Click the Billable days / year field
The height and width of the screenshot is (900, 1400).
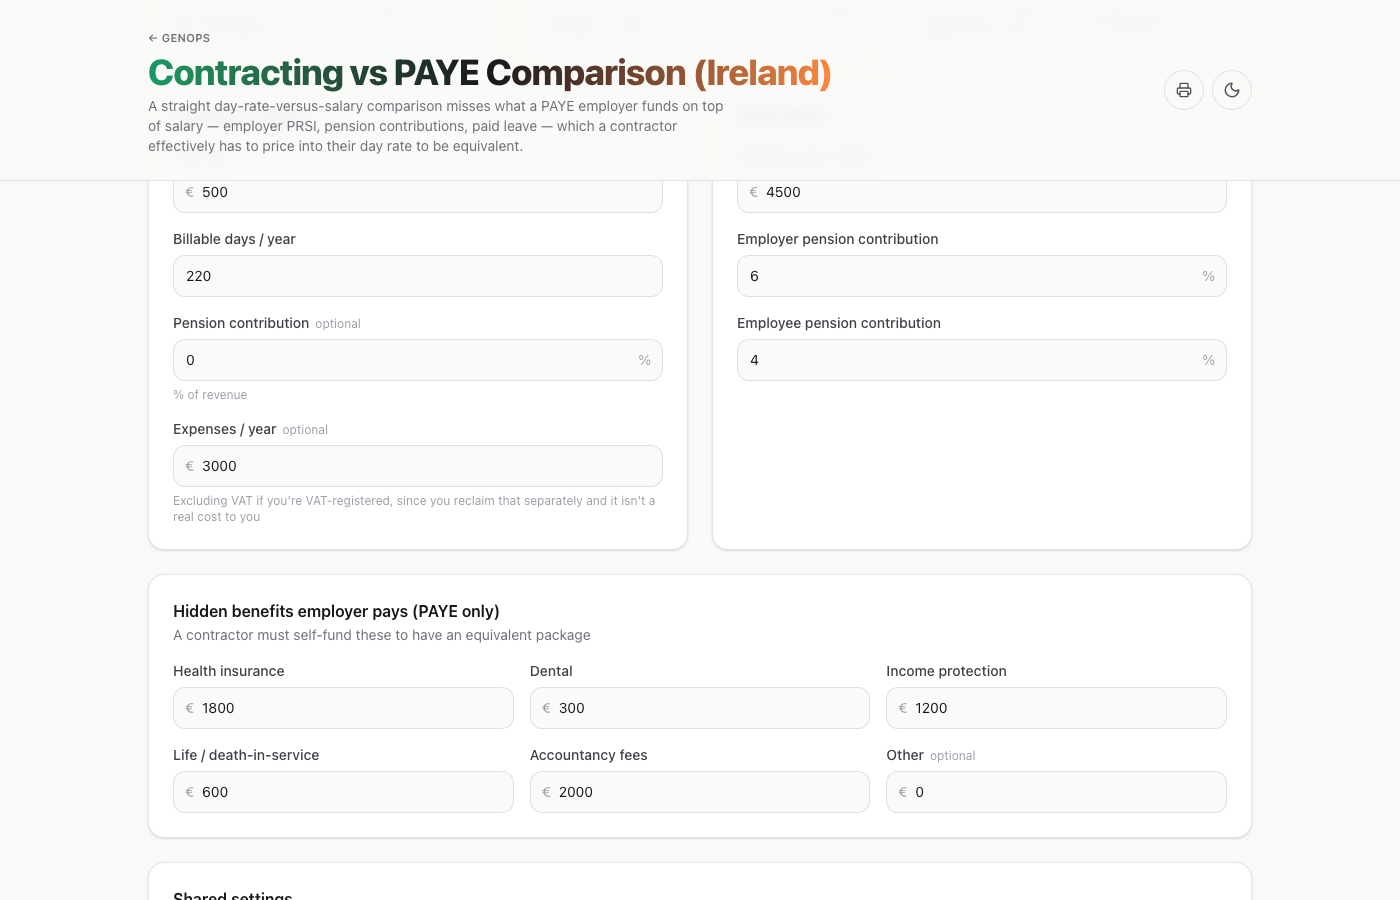[418, 276]
